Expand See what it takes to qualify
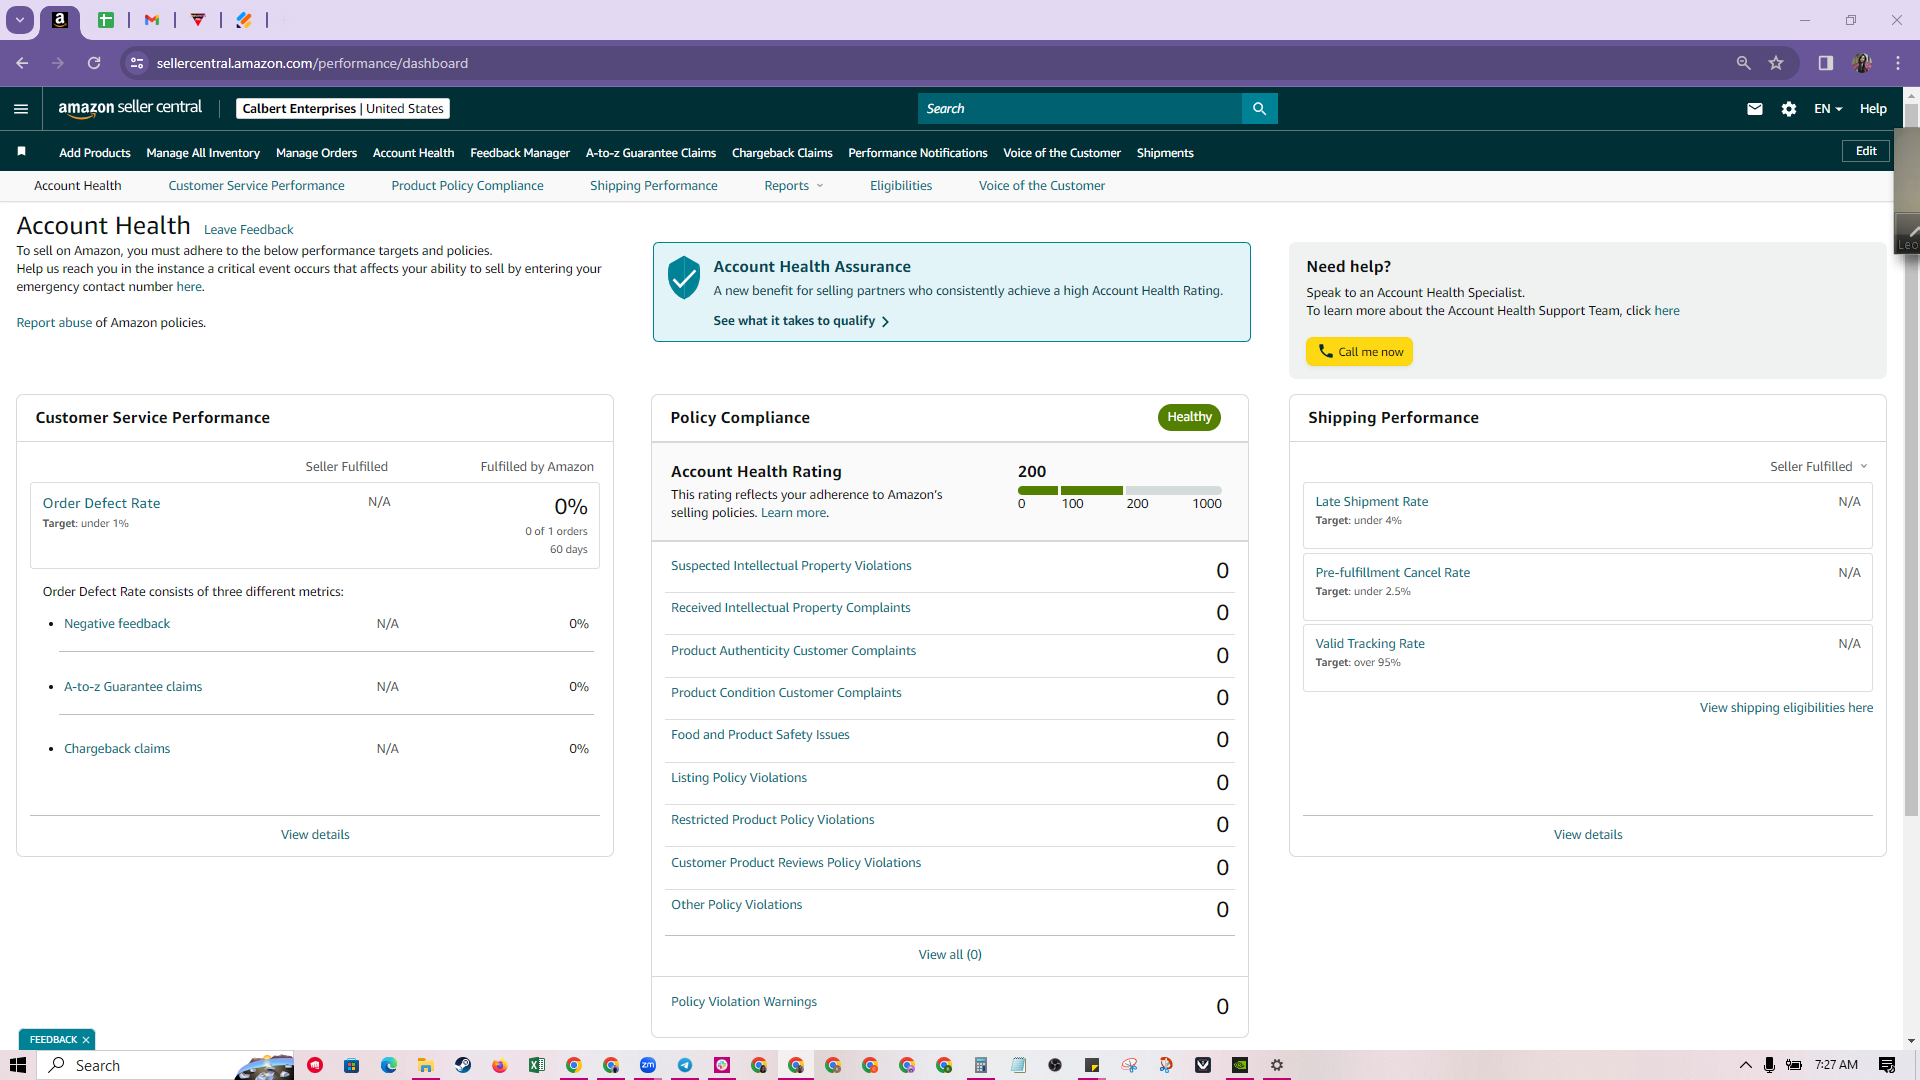 (801, 321)
